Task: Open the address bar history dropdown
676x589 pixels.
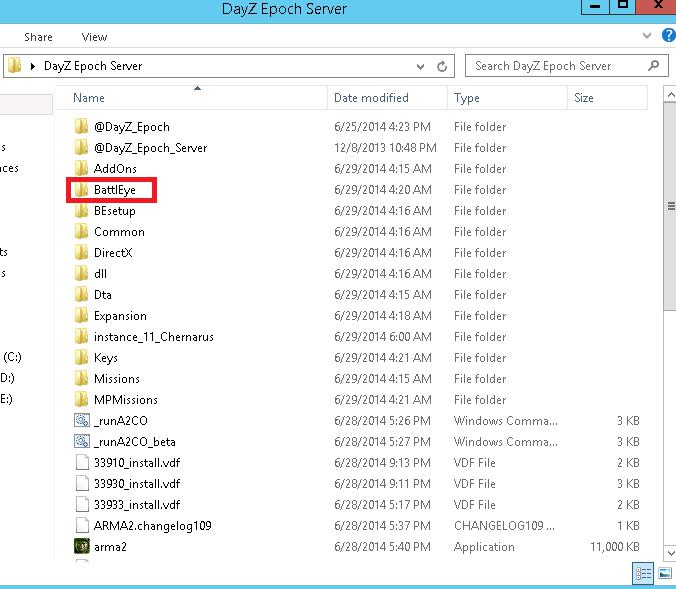Action: 420,66
